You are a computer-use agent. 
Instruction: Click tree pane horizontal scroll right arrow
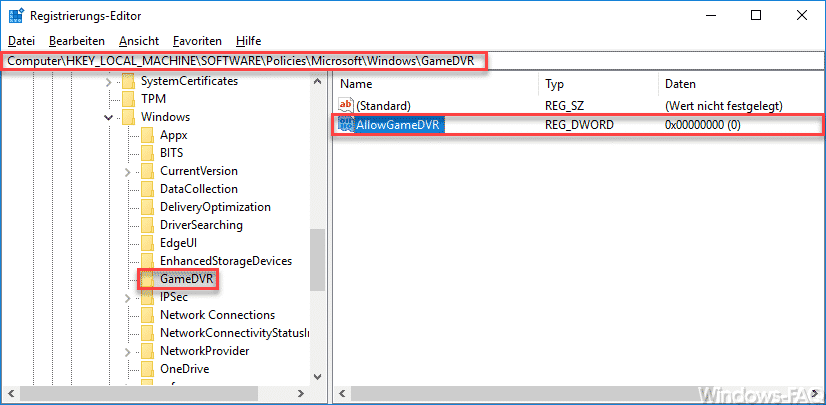300,393
